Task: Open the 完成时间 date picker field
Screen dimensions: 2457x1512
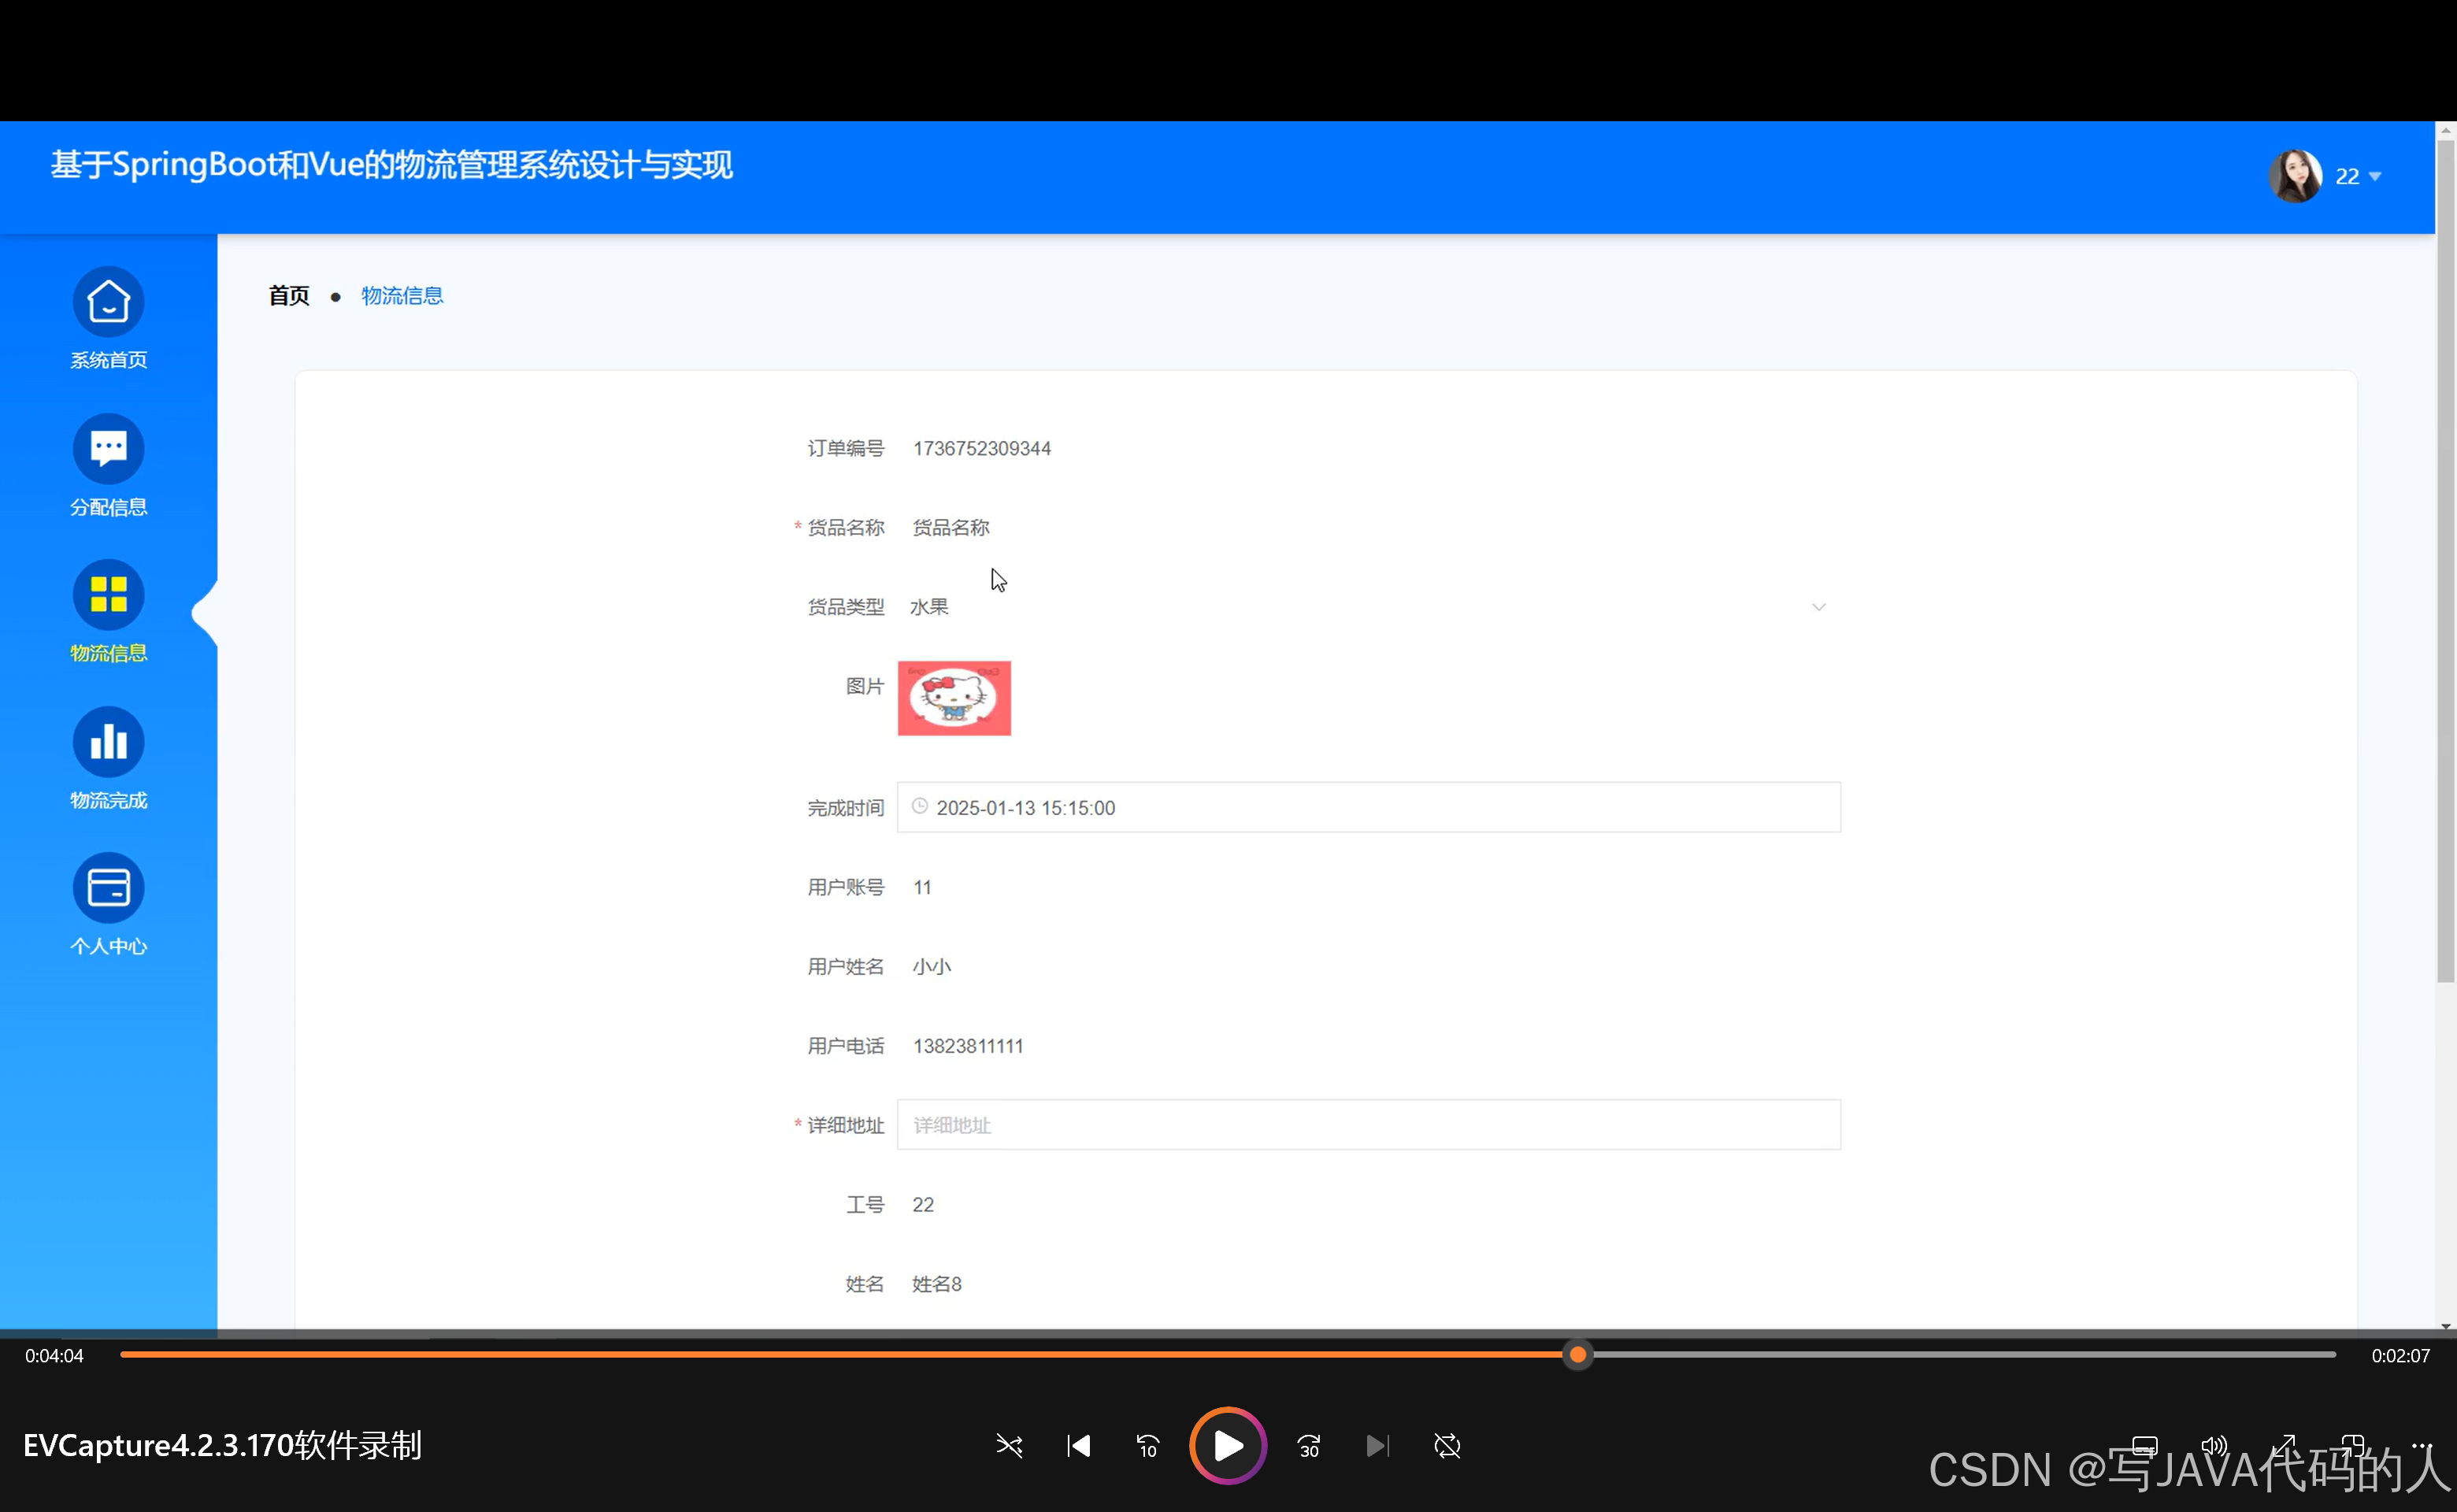Action: tap(1368, 807)
